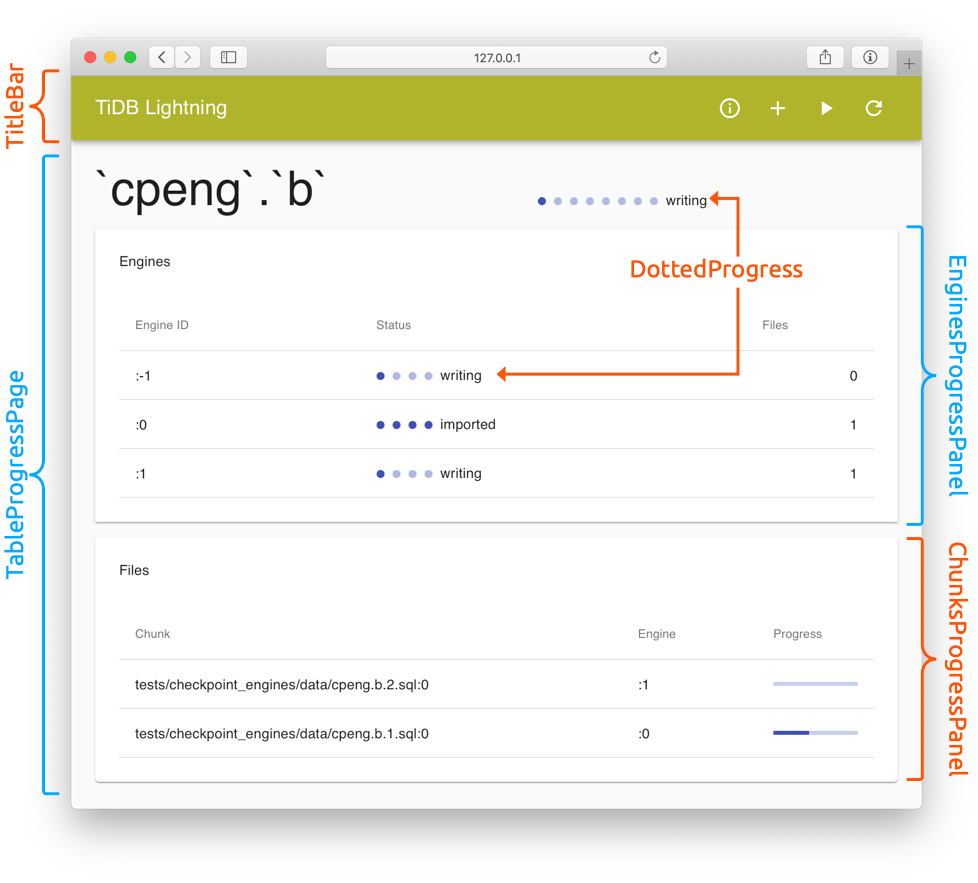Click the 127.0.0.1 address field
The image size is (978, 883).
pyautogui.click(x=496, y=58)
